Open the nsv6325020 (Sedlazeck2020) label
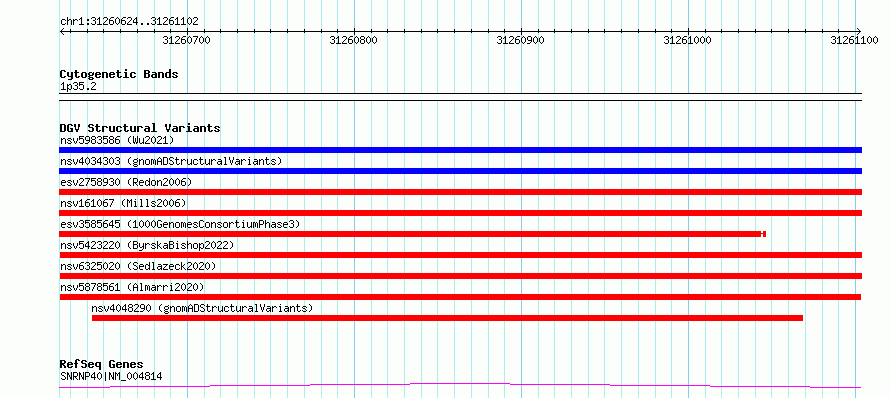The image size is (890, 398). 138,266
